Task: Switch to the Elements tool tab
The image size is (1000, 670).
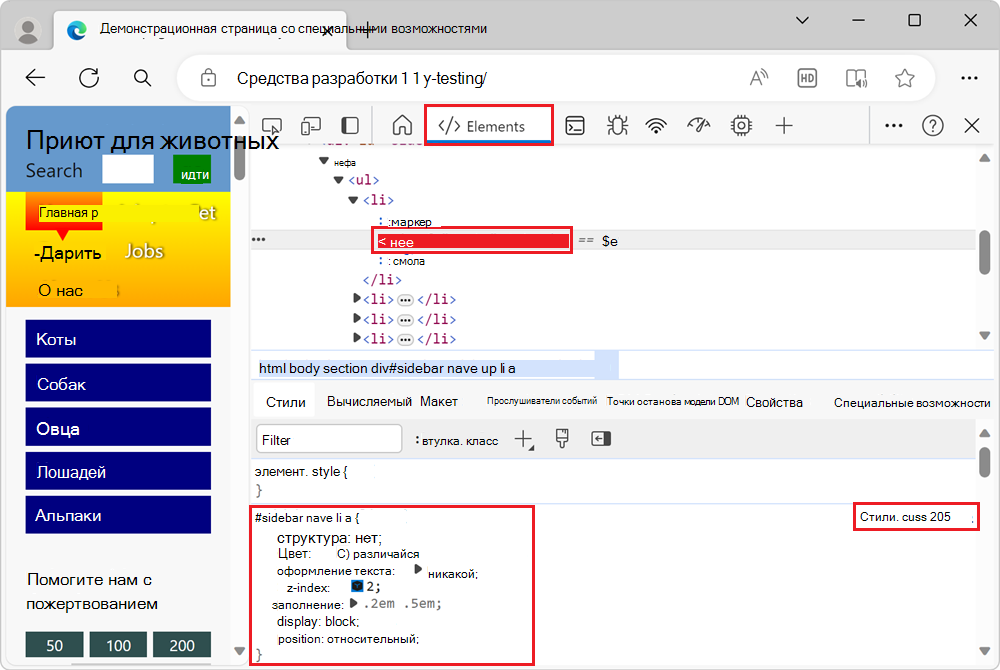Action: (489, 126)
